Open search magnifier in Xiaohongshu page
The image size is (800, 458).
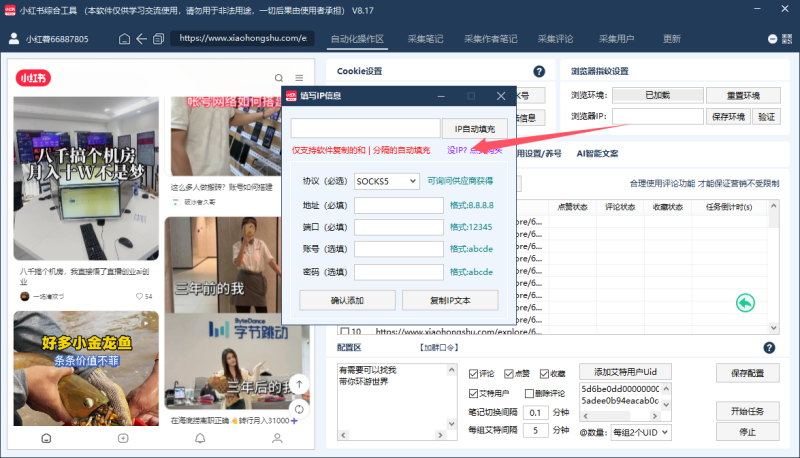pos(279,78)
